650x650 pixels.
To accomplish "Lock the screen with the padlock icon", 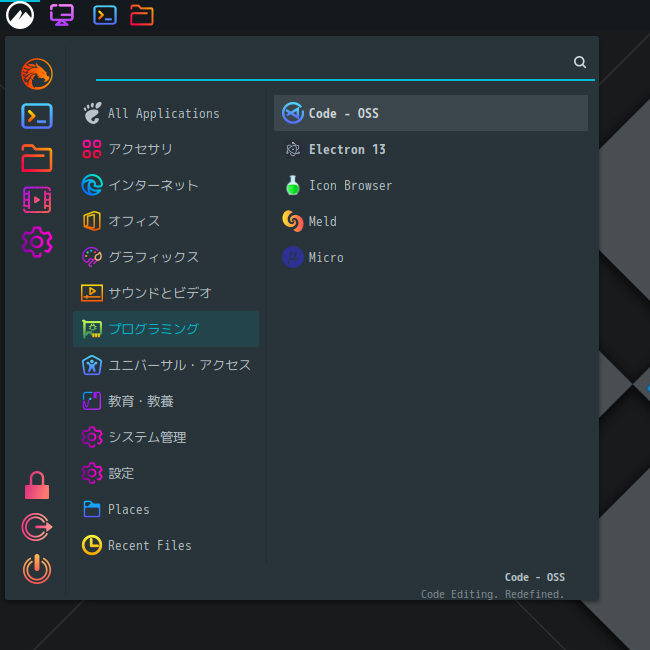I will pyautogui.click(x=37, y=485).
